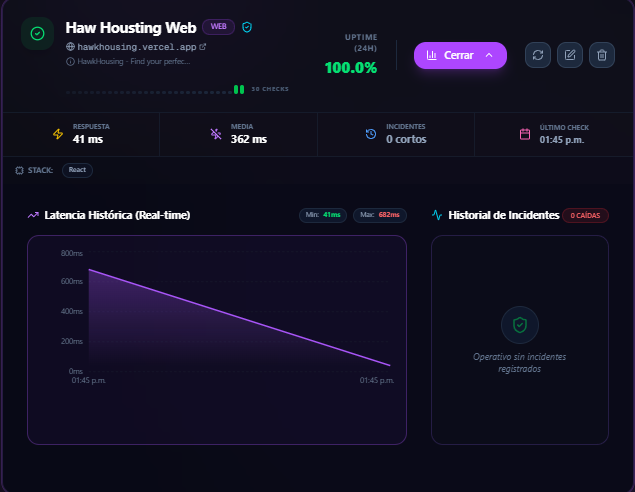Viewport: 635px width, 492px height.
Task: Click the 0 Caídas incidents badge
Action: 585,215
